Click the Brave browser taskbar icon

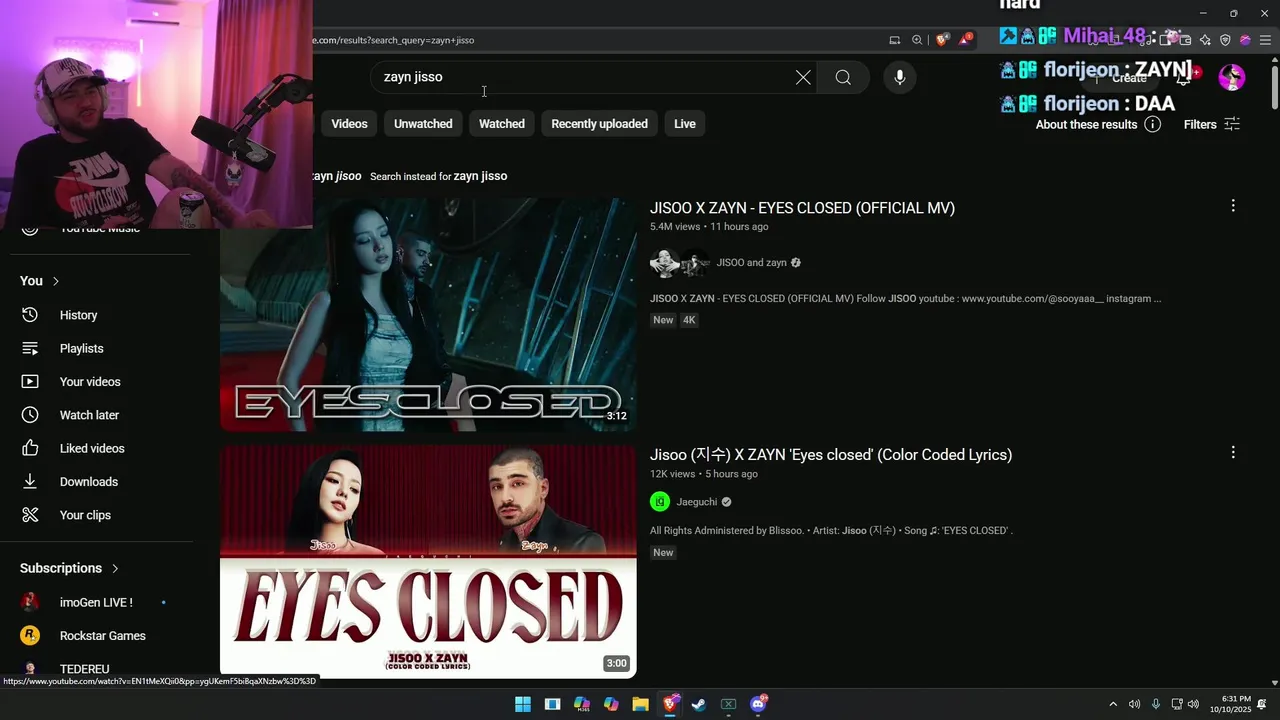(x=670, y=704)
